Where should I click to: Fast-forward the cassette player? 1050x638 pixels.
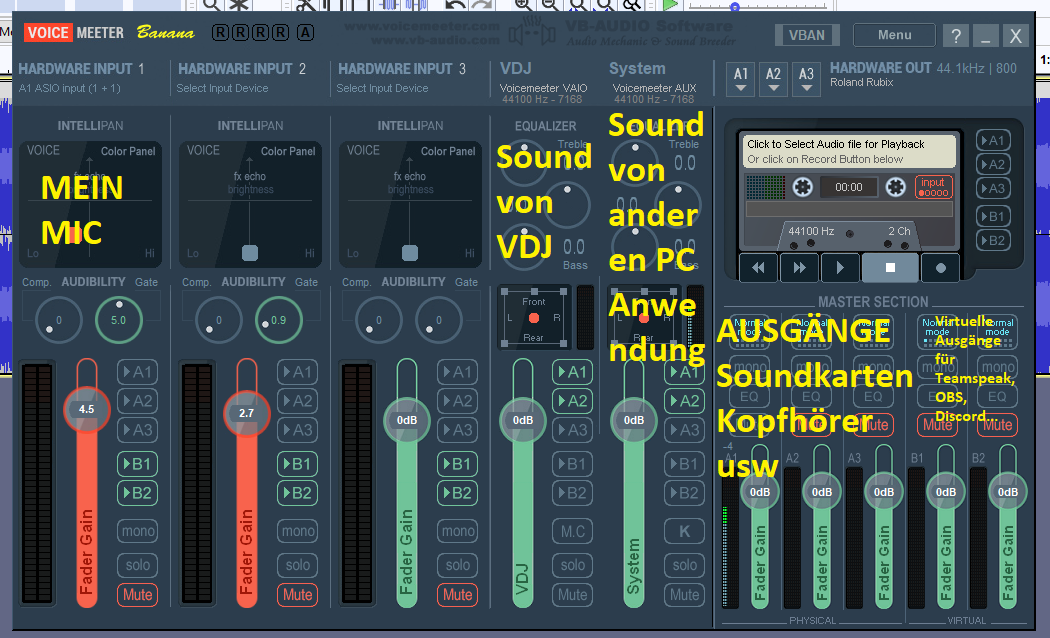pos(799,268)
